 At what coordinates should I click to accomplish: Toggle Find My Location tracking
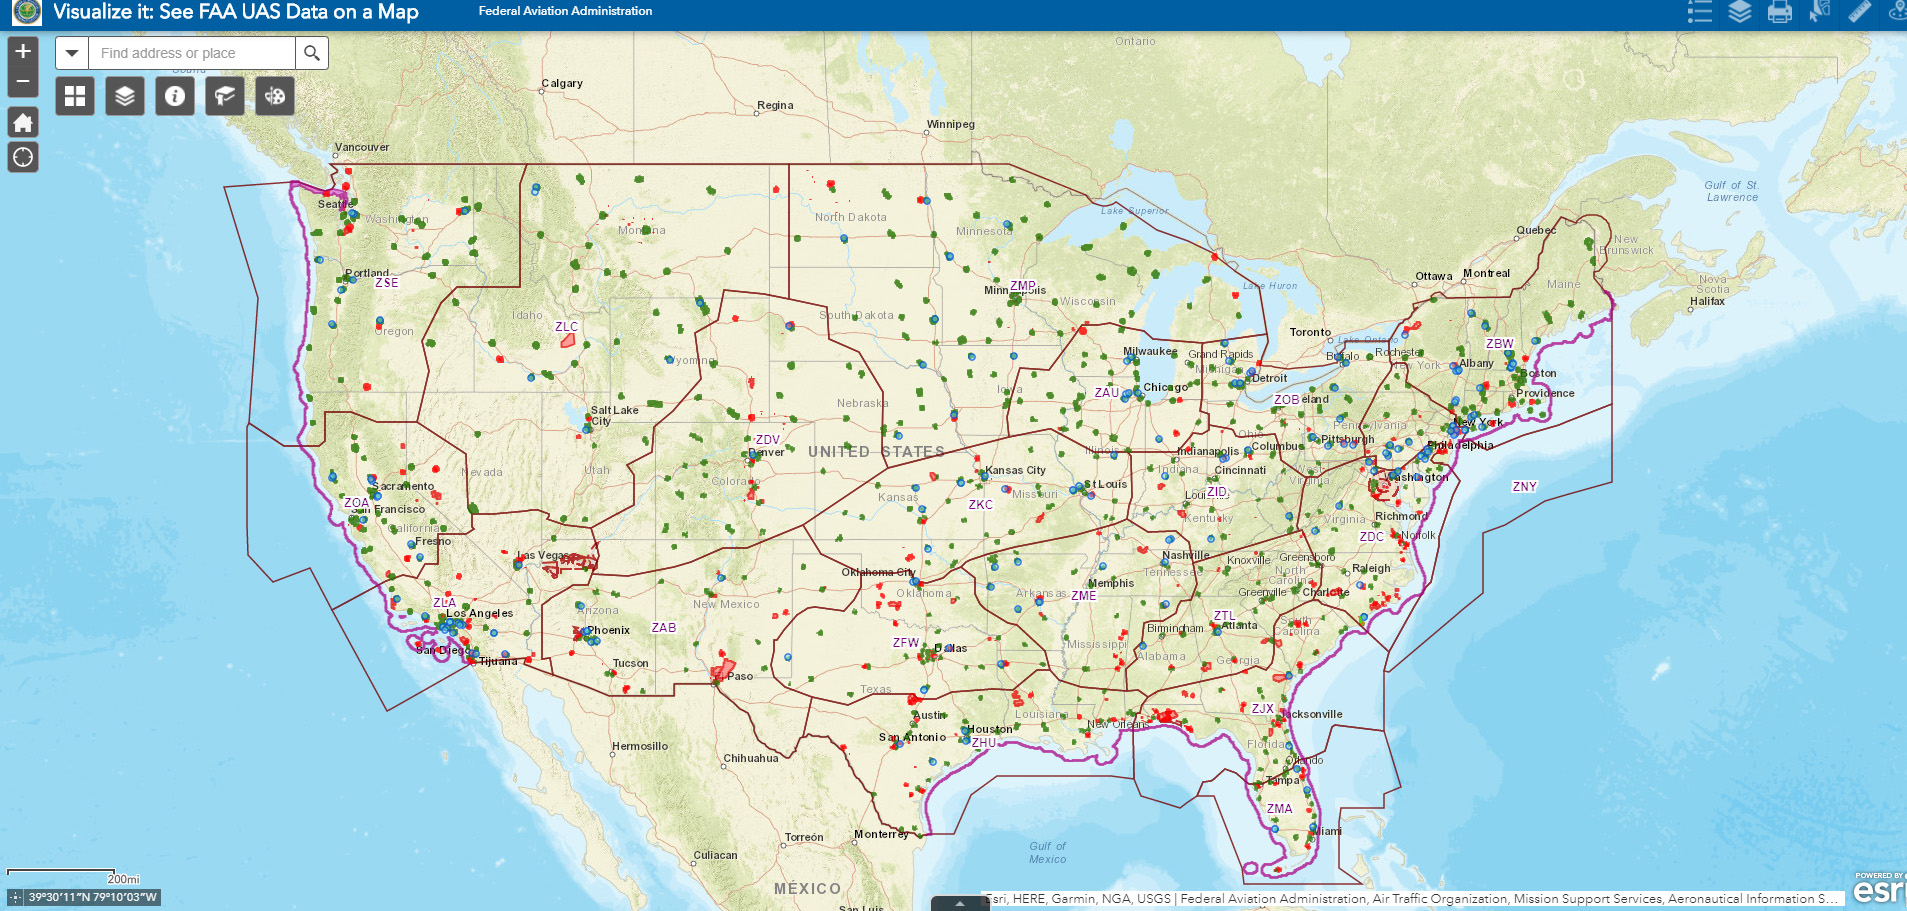pyautogui.click(x=22, y=157)
